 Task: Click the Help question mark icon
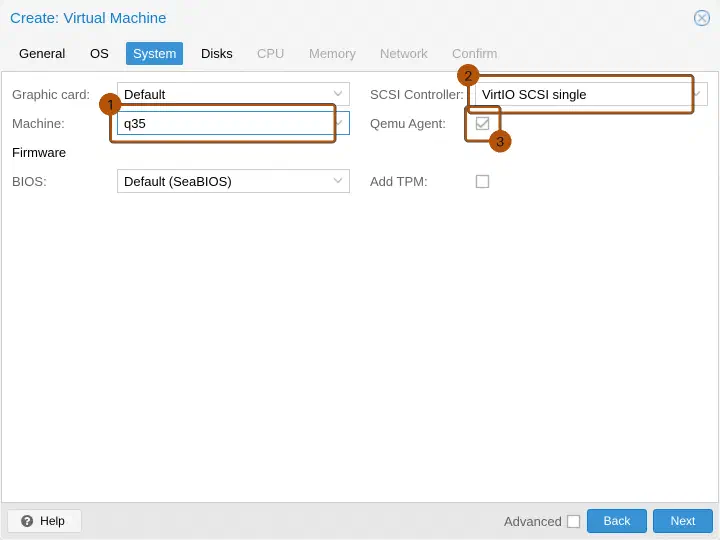click(x=27, y=521)
